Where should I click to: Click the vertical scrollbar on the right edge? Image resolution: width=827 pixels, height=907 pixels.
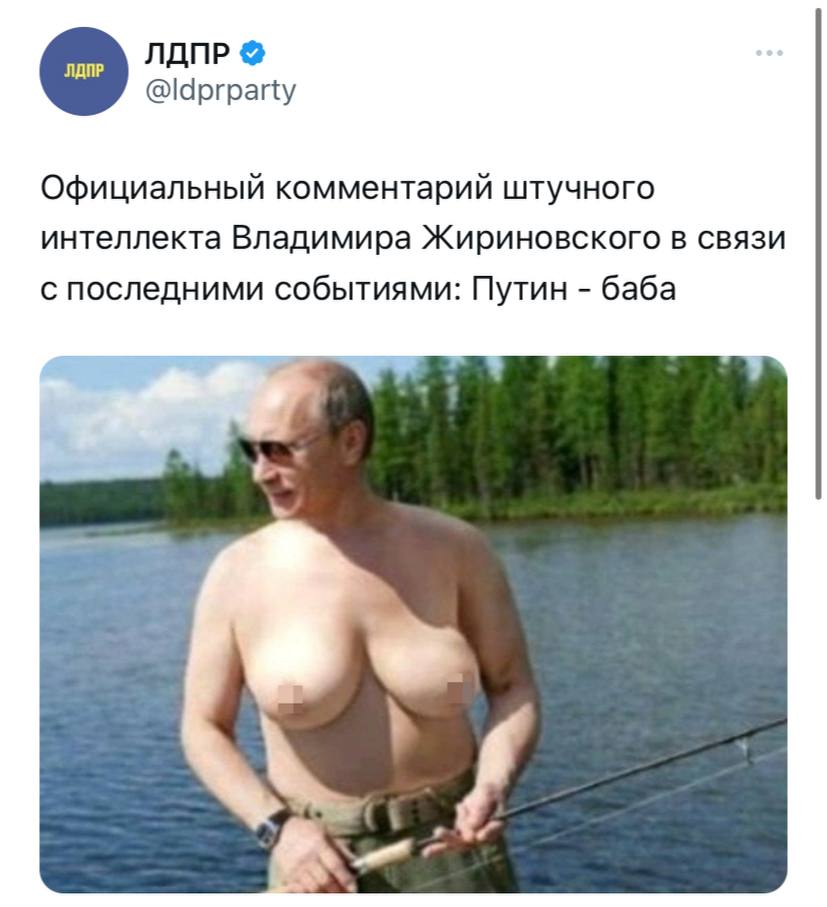[x=818, y=253]
